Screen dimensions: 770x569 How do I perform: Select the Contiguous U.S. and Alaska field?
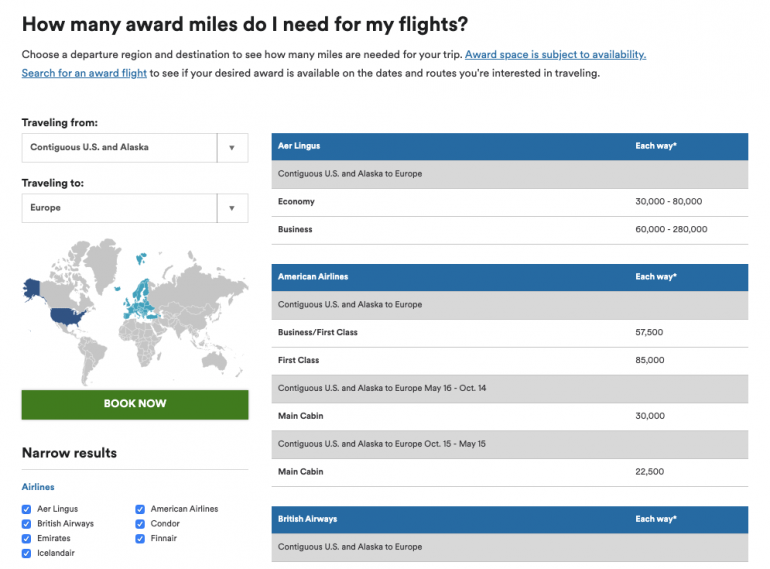click(119, 148)
